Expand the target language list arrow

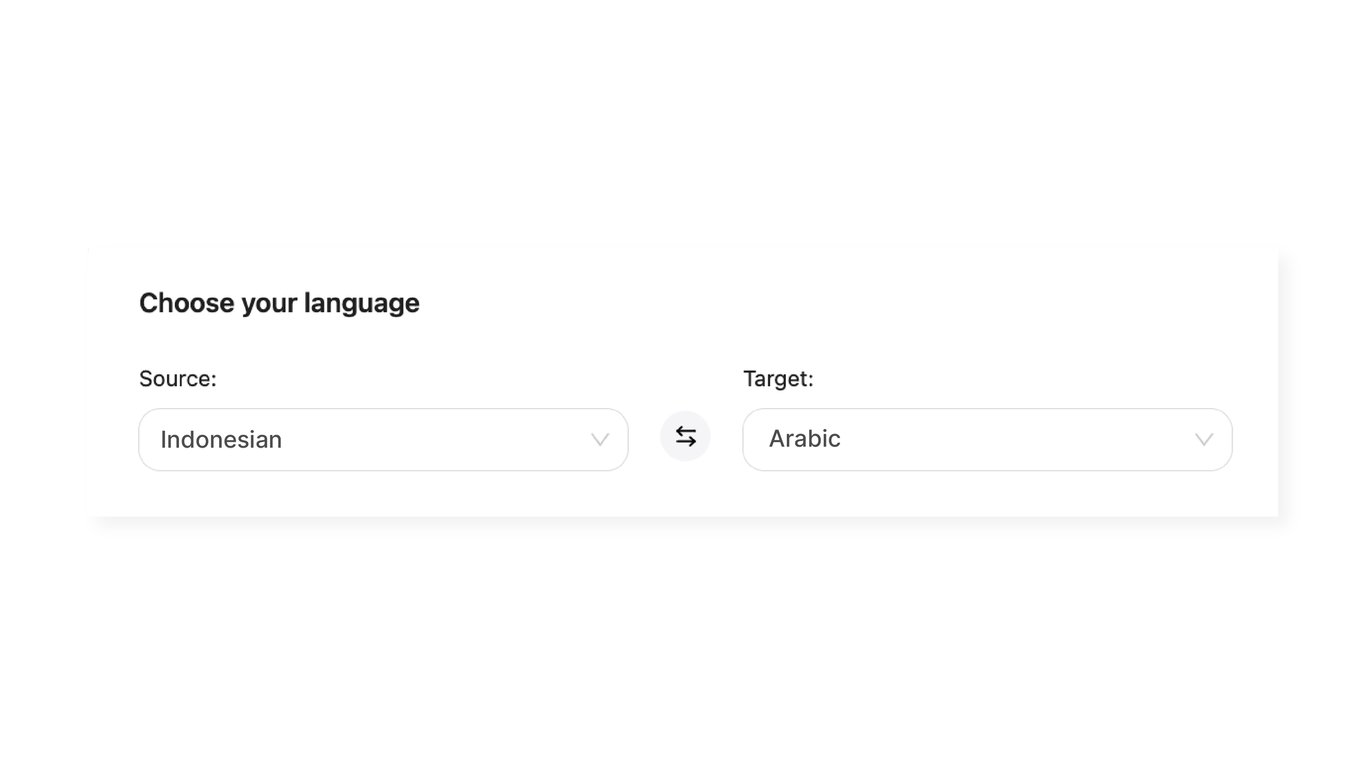[1204, 440]
